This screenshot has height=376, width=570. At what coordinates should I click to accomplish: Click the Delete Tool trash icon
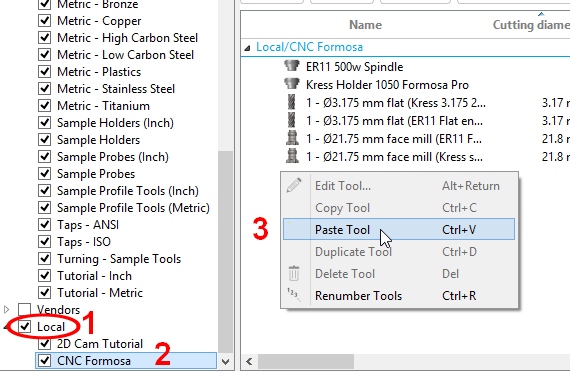(294, 273)
